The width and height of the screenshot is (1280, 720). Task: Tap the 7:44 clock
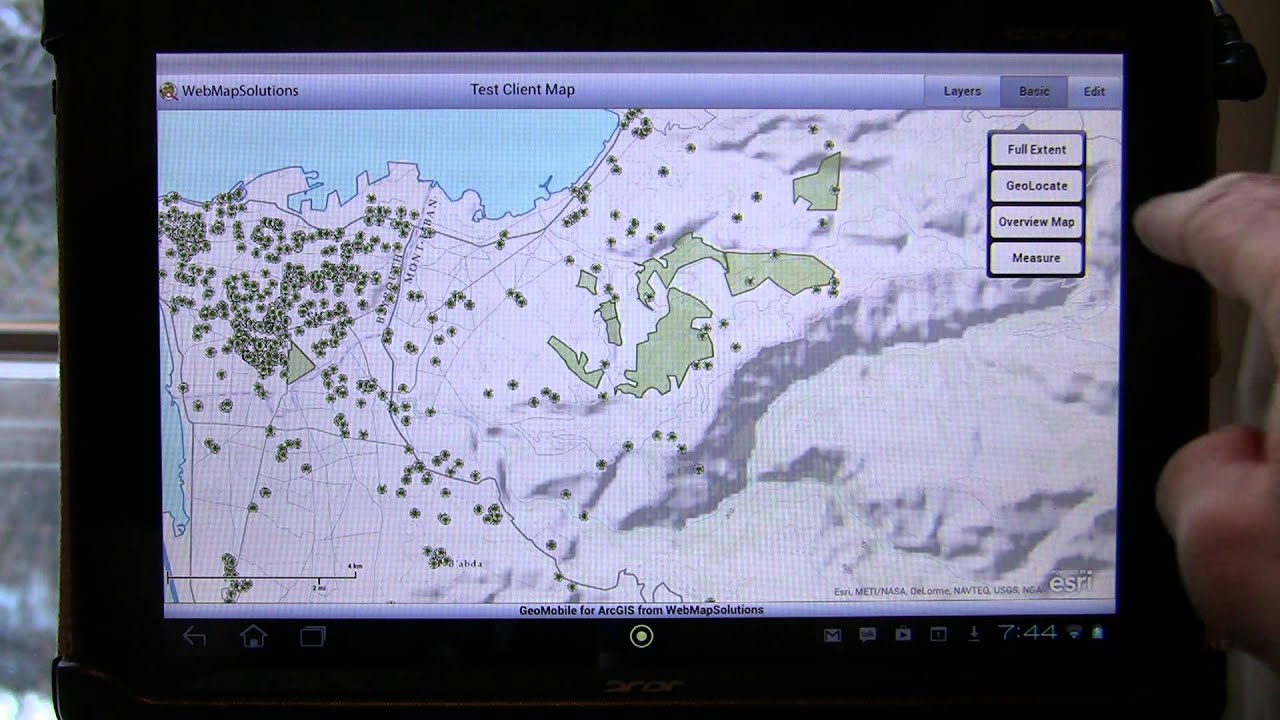[1027, 633]
